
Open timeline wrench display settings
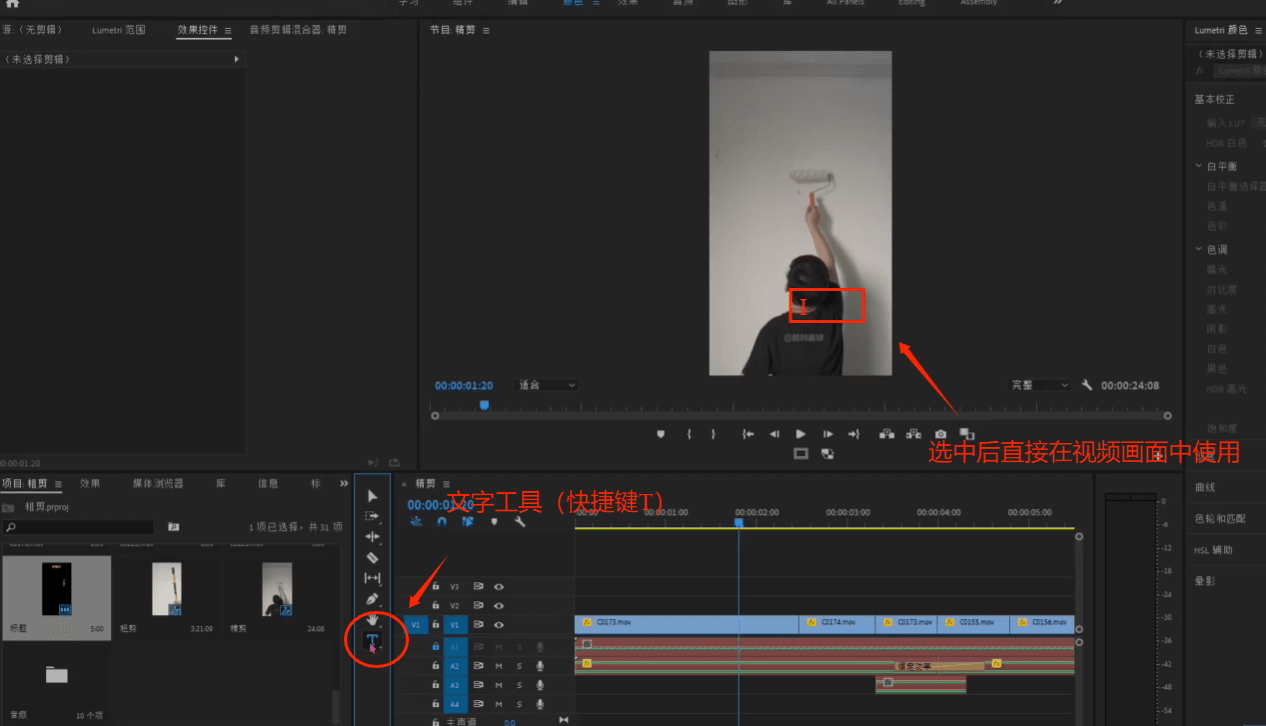pos(520,521)
